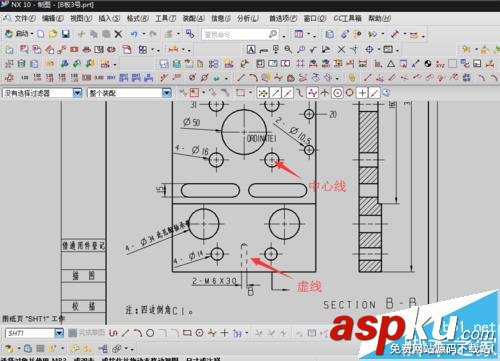Click the Undo arrow icon
500x361 pixels.
click(x=134, y=34)
